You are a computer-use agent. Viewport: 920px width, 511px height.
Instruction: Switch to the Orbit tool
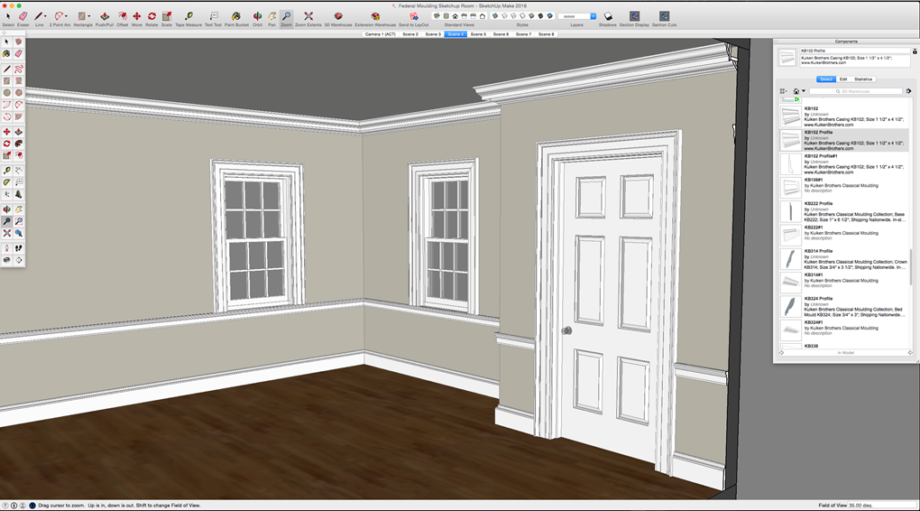[258, 17]
